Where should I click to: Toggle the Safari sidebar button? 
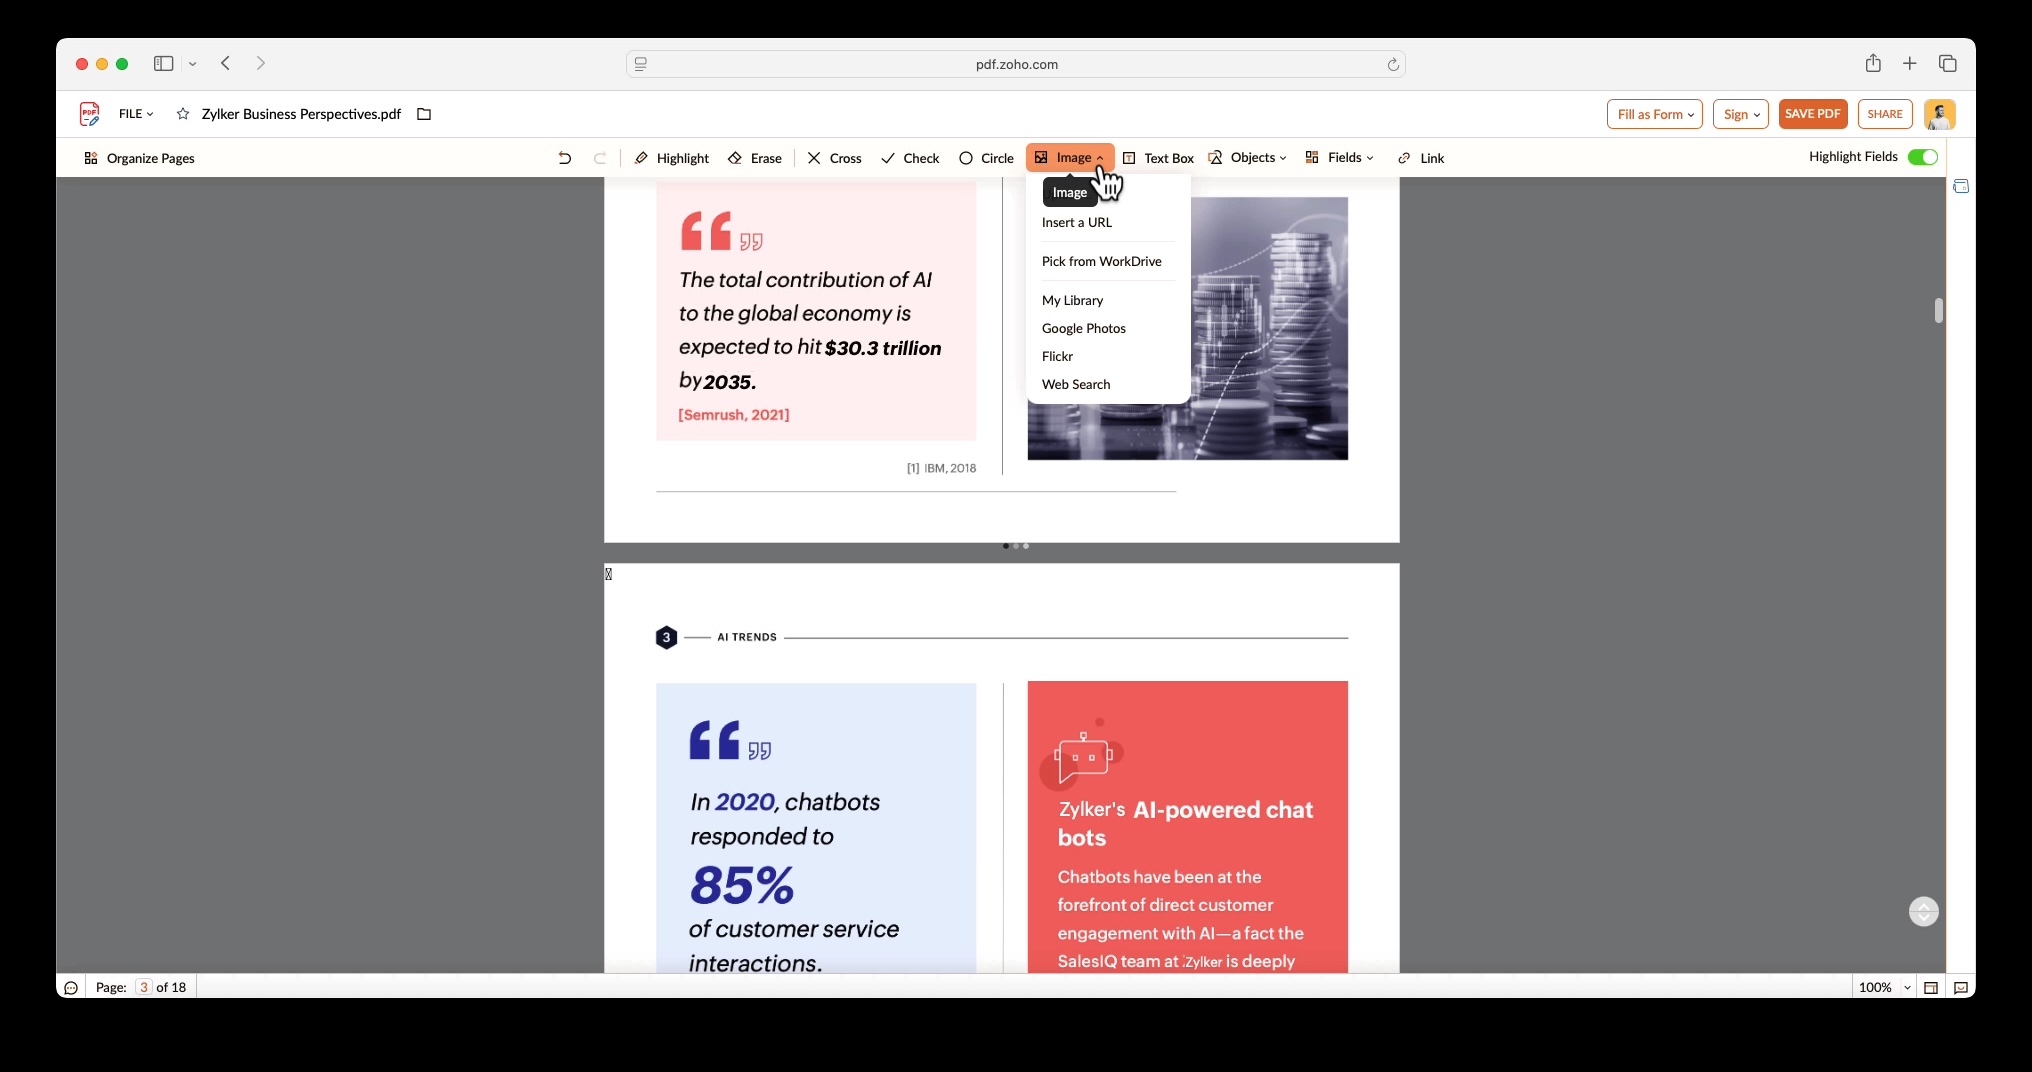point(161,63)
